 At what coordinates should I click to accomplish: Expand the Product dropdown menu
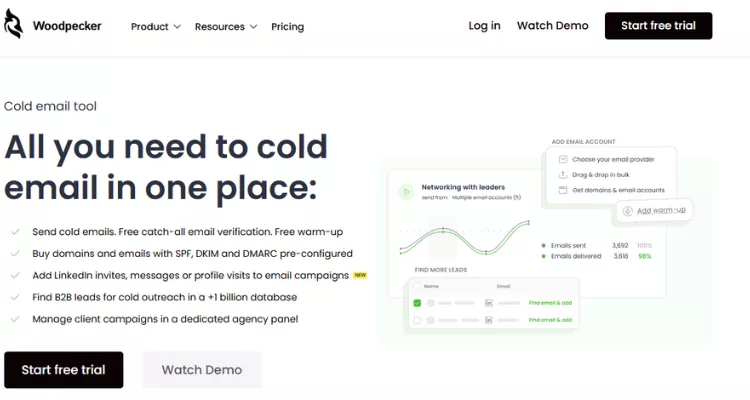(x=155, y=27)
